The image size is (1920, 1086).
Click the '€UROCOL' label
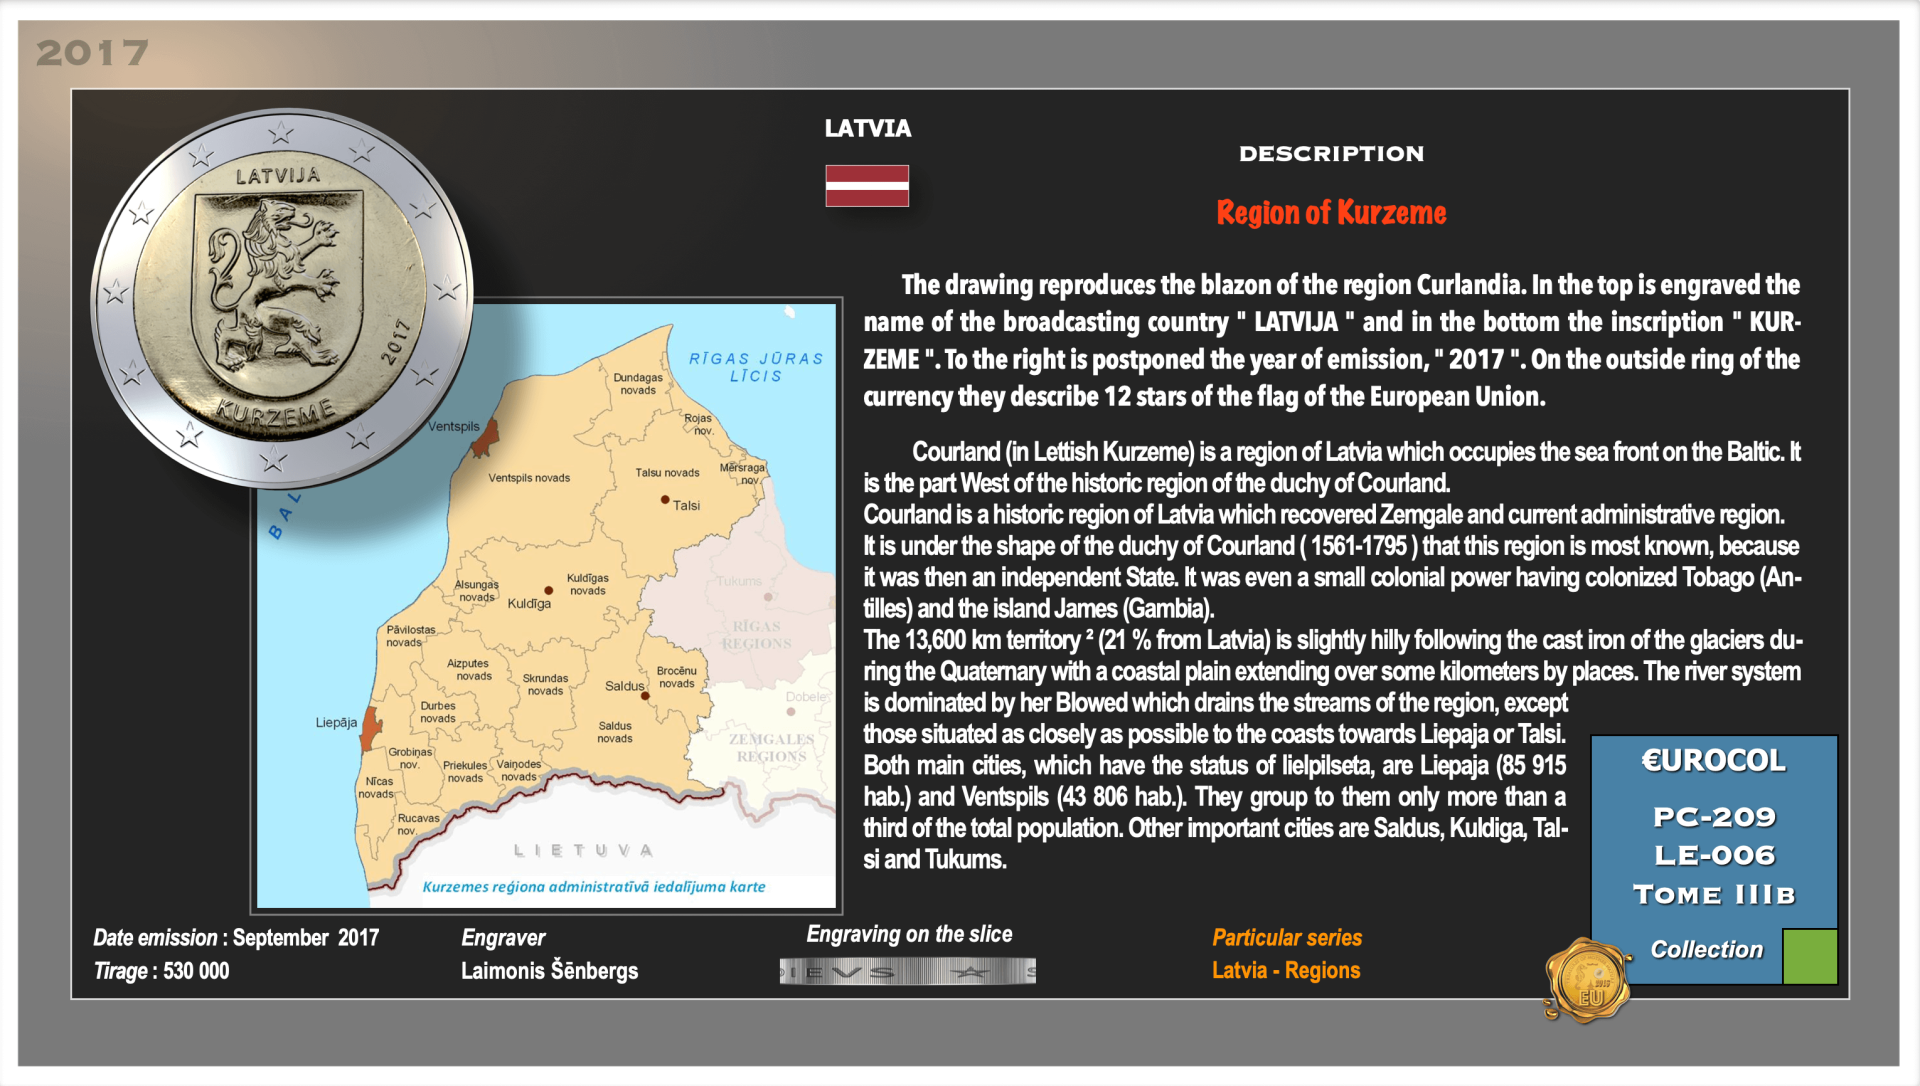click(1713, 761)
